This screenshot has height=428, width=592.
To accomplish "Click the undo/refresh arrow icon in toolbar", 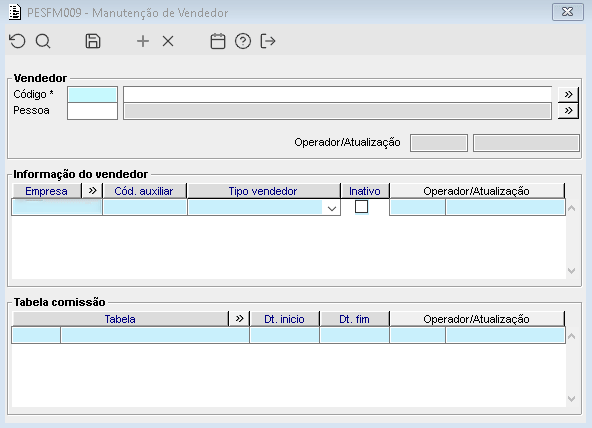I will tap(17, 41).
